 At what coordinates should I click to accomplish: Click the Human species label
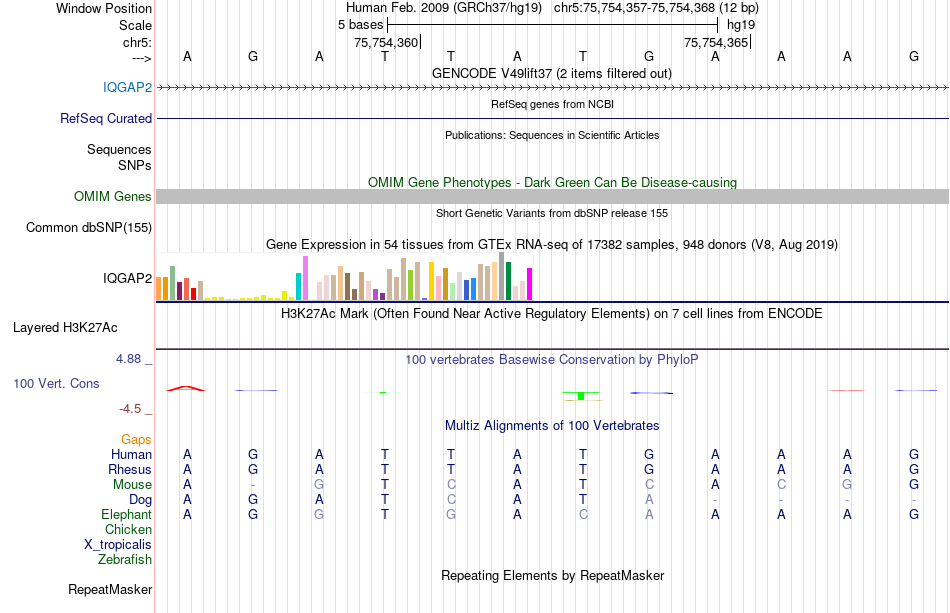(x=131, y=454)
